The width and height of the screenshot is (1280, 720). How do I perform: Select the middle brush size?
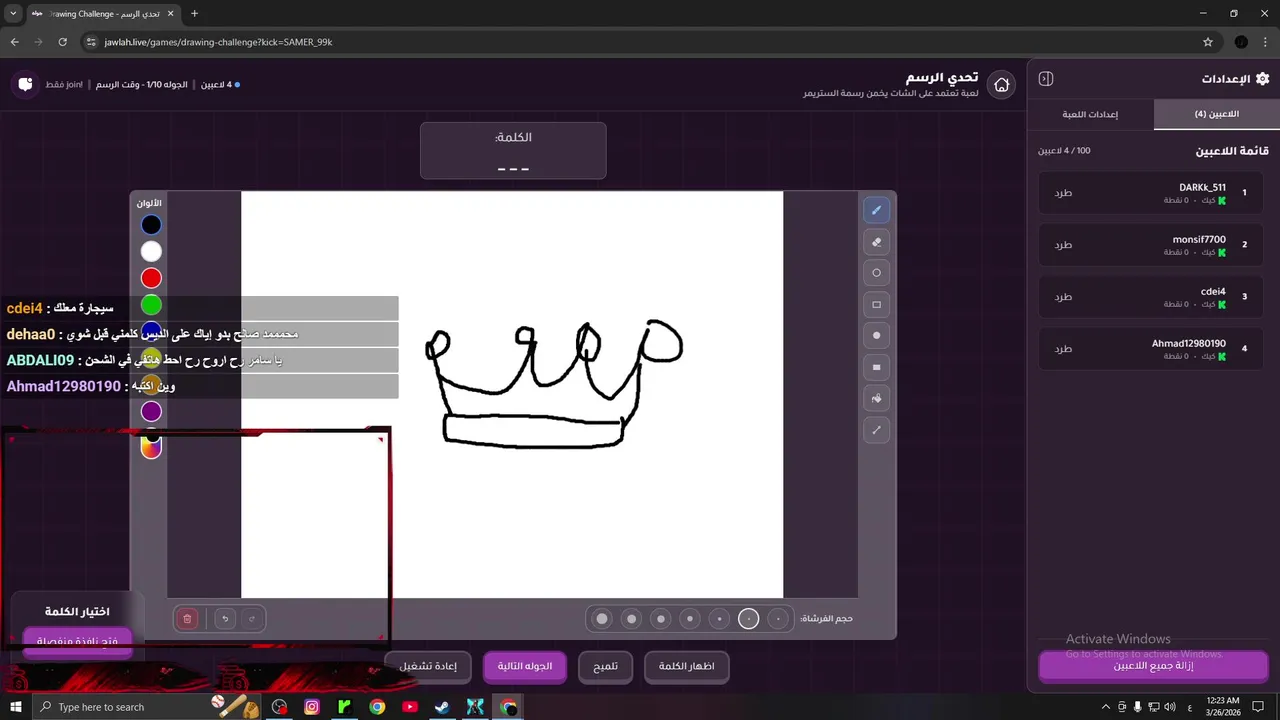tap(690, 619)
